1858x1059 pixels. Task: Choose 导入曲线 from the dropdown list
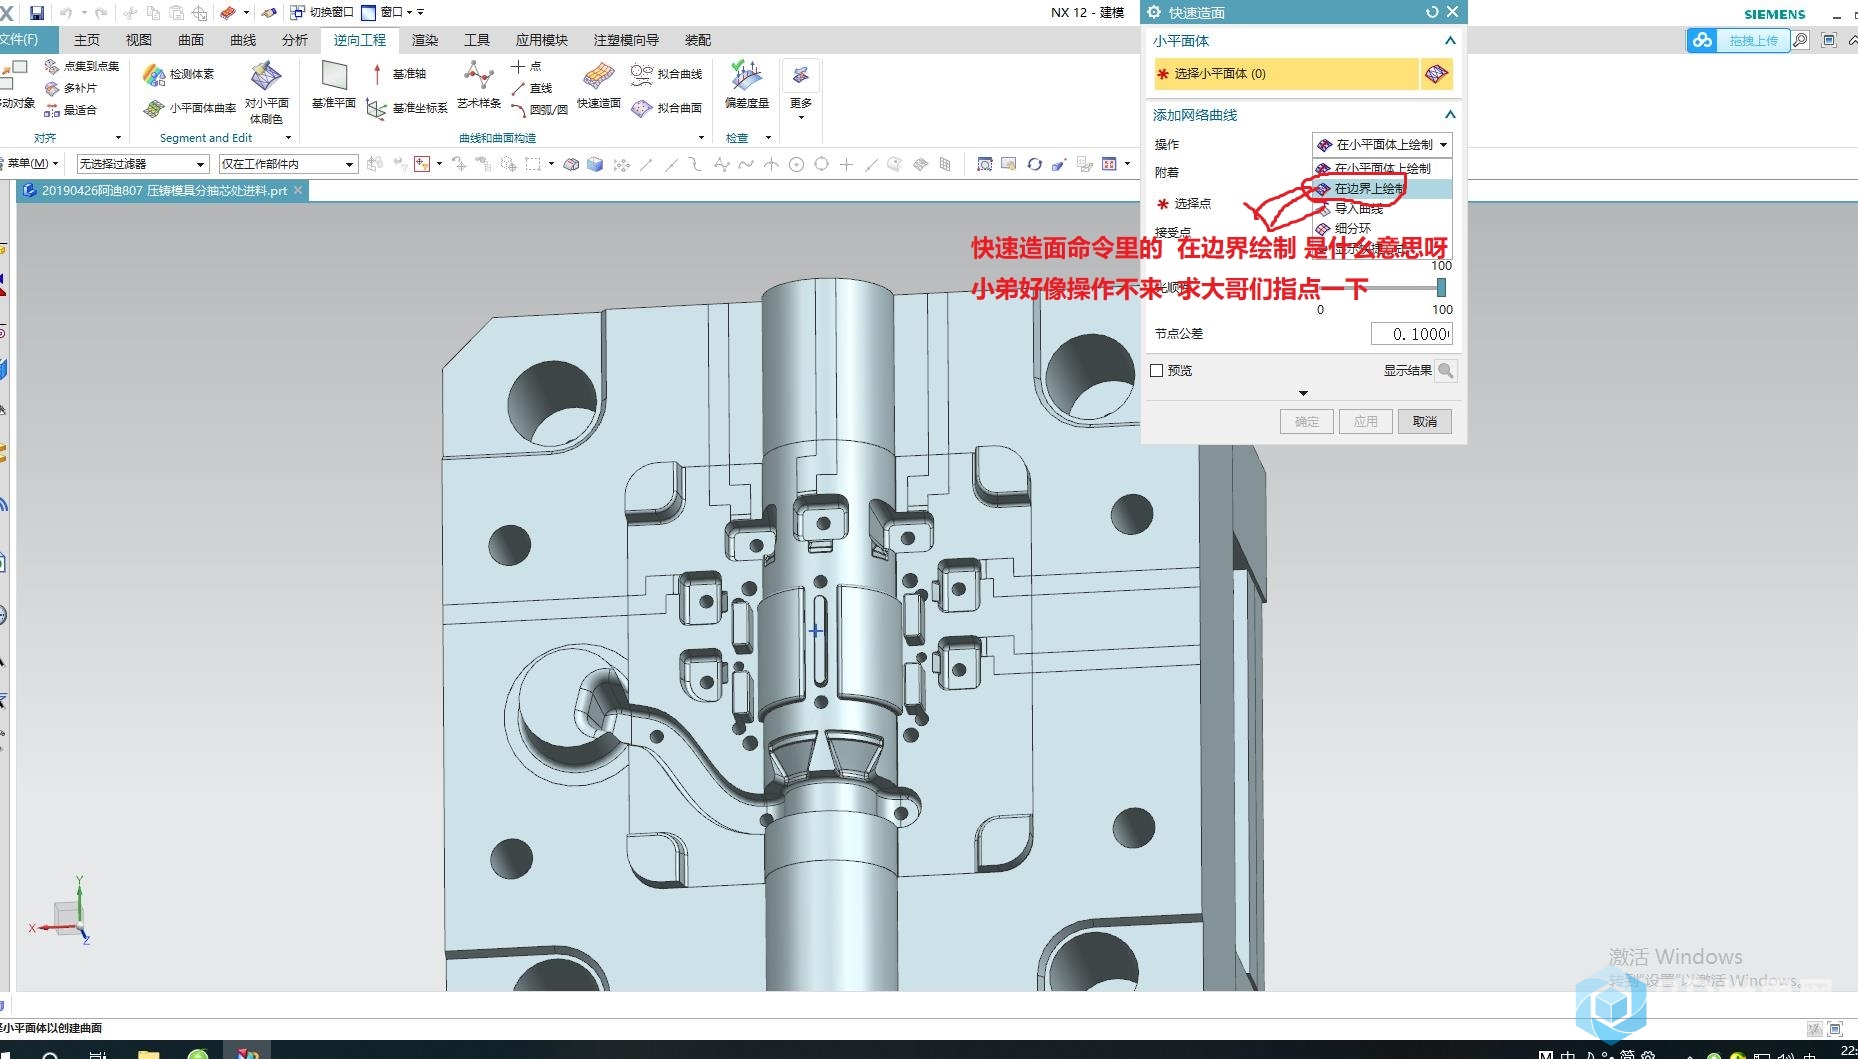1382,209
